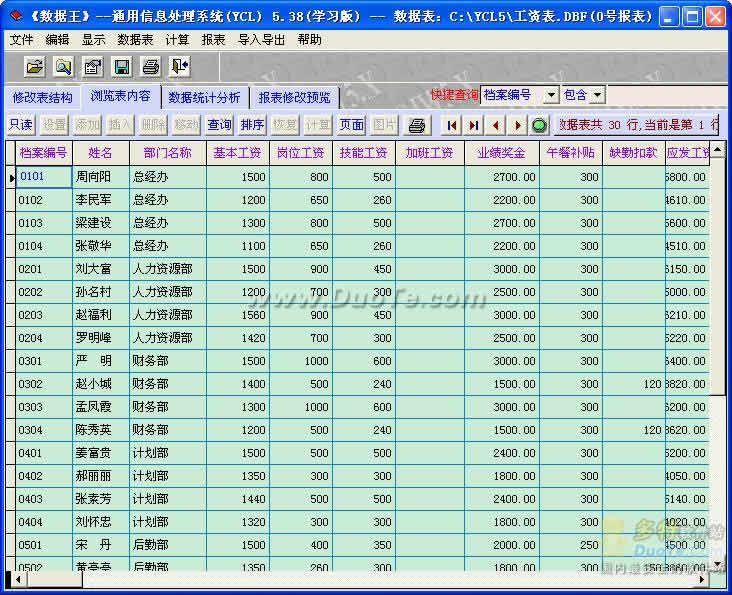Click the green circle refresh button
732x595 pixels.
(540, 125)
